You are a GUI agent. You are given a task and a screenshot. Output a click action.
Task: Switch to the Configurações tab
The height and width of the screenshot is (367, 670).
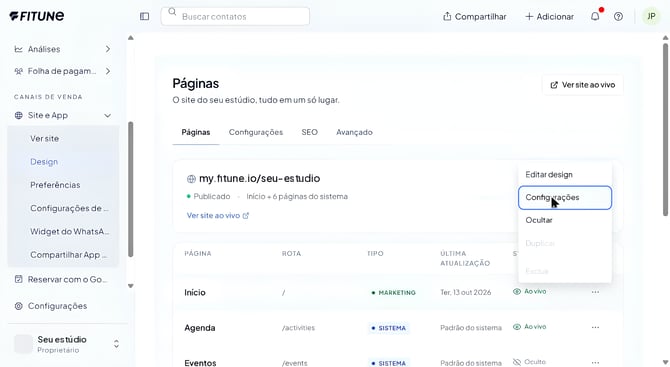[256, 132]
